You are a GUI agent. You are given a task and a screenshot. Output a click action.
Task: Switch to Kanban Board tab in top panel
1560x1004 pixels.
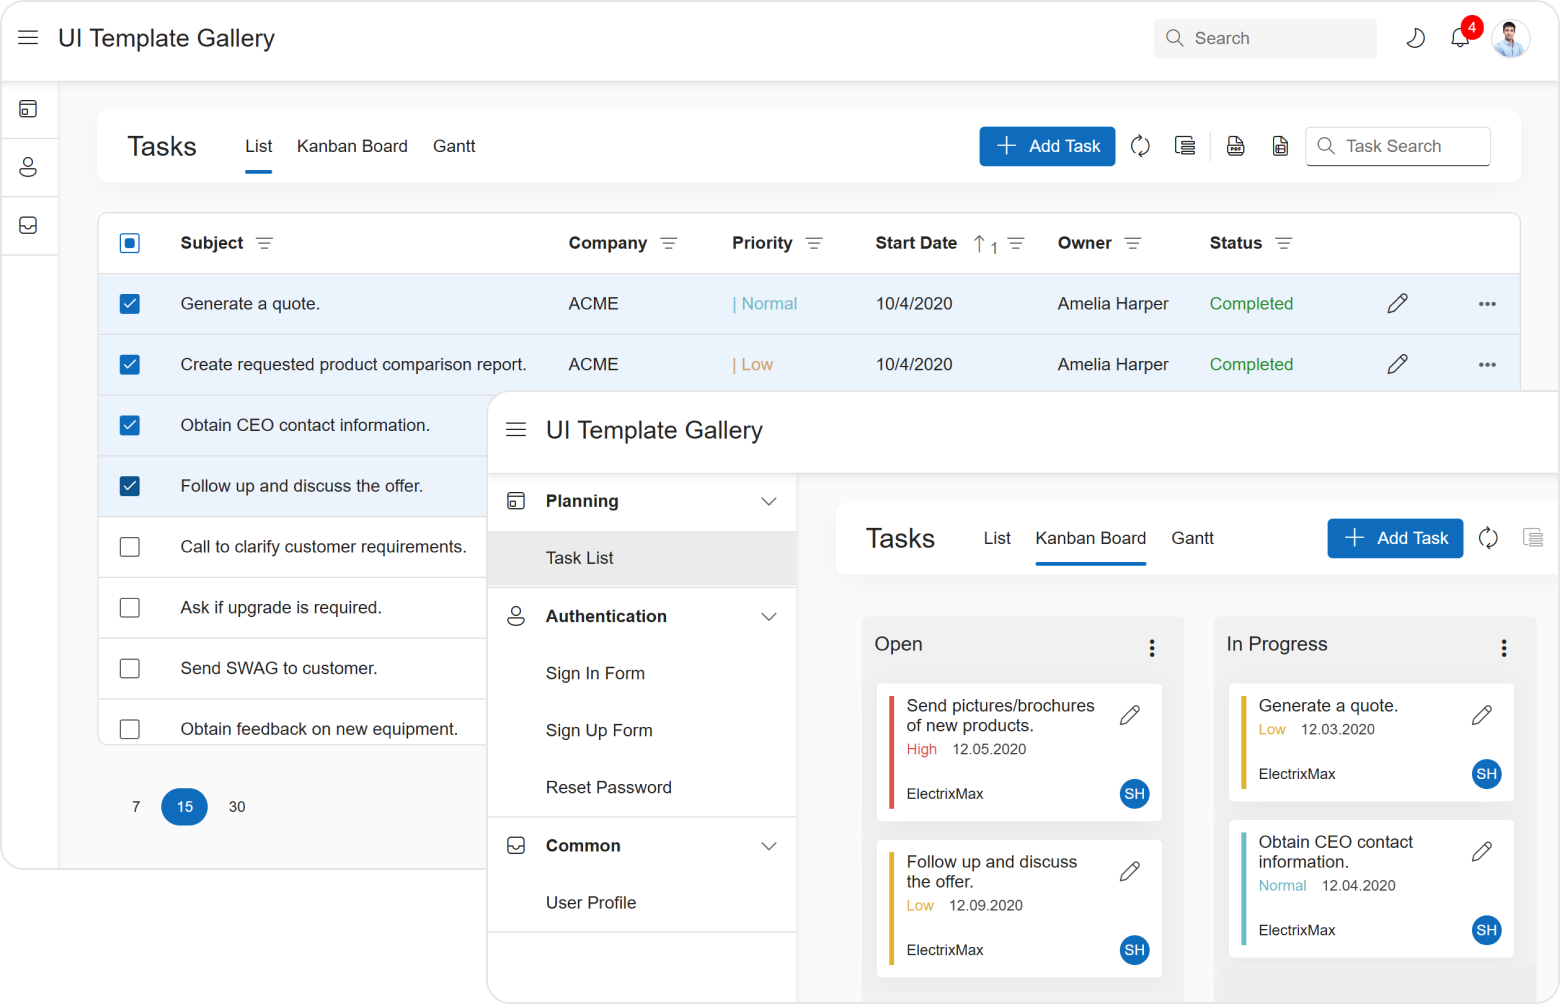tap(352, 146)
